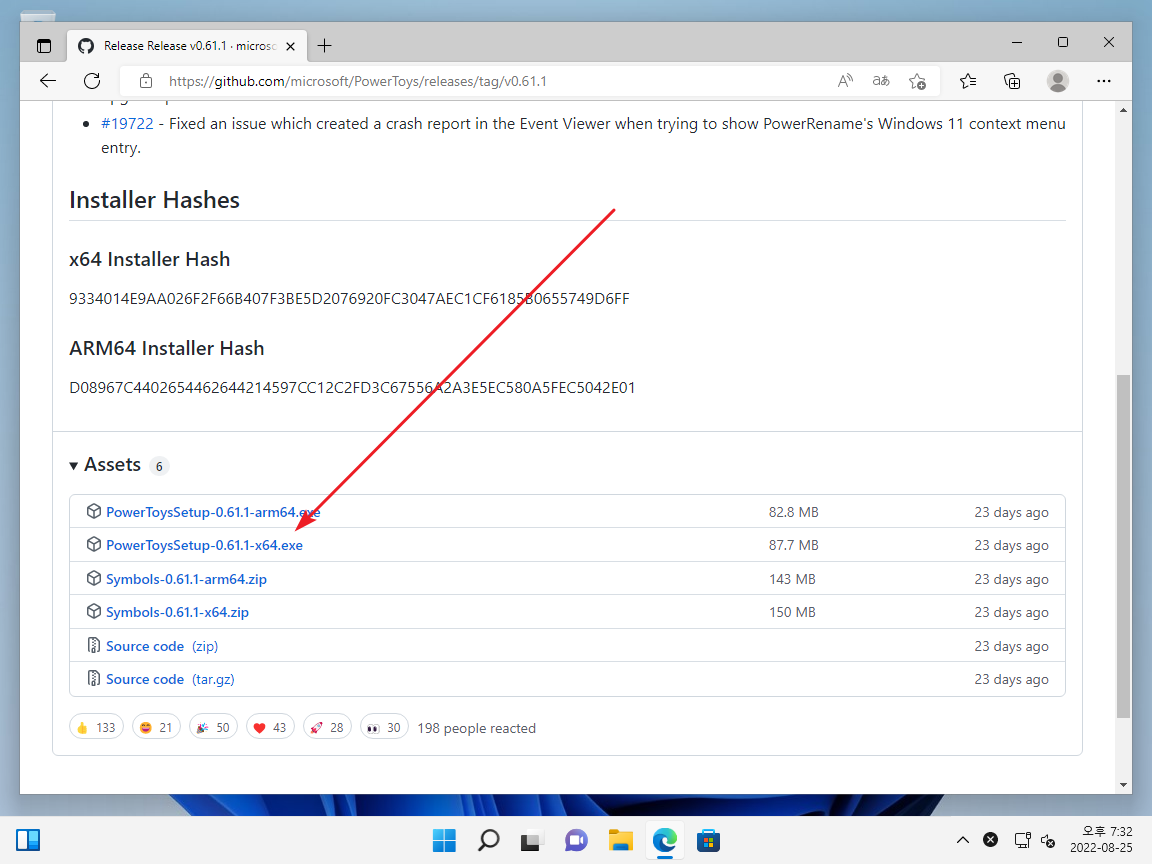
Task: Toggle the thumbs up reaction 133
Action: 96,727
